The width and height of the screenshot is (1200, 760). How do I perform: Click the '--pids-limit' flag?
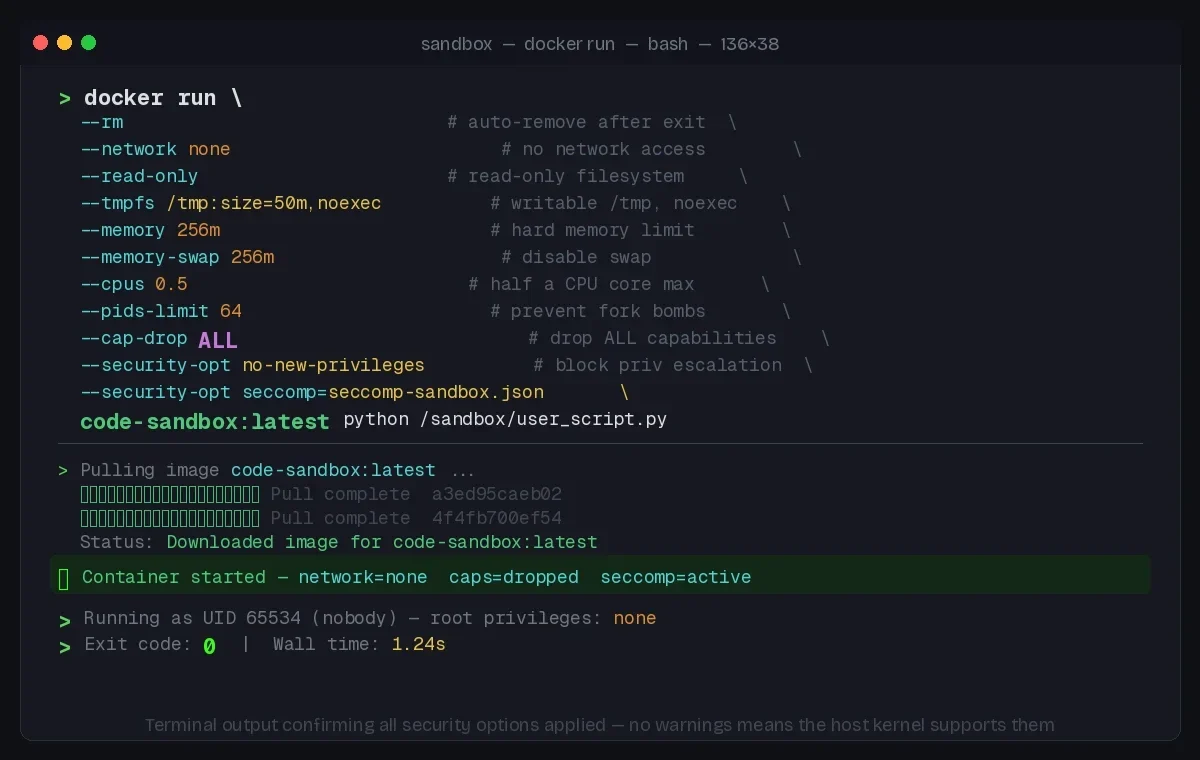pos(145,311)
